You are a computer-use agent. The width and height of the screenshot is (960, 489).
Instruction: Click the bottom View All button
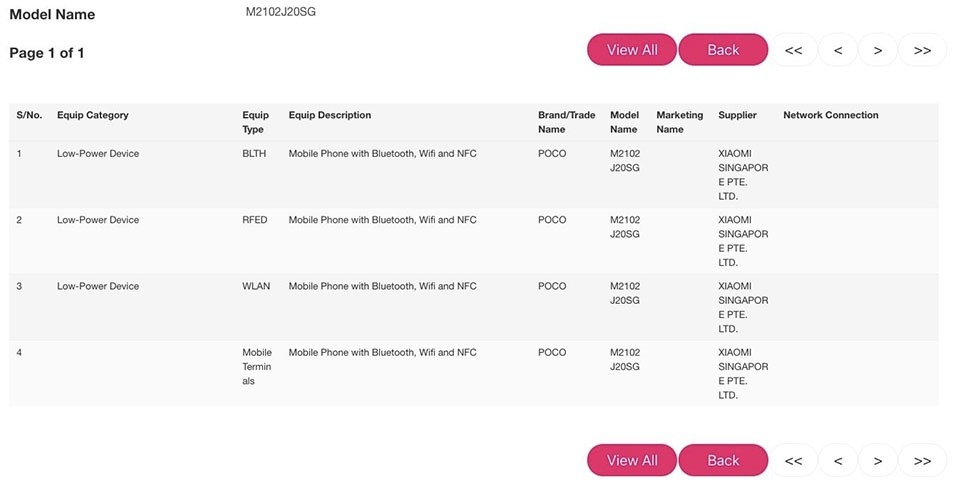click(632, 460)
